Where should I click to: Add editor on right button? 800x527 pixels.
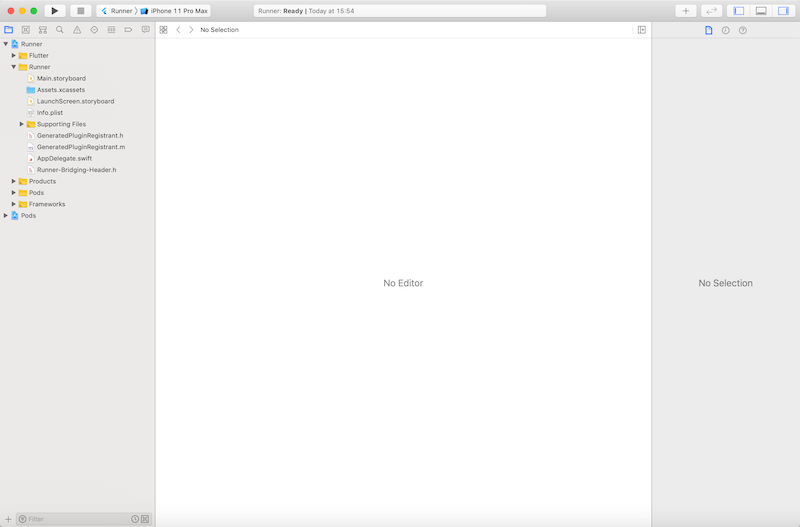(642, 30)
